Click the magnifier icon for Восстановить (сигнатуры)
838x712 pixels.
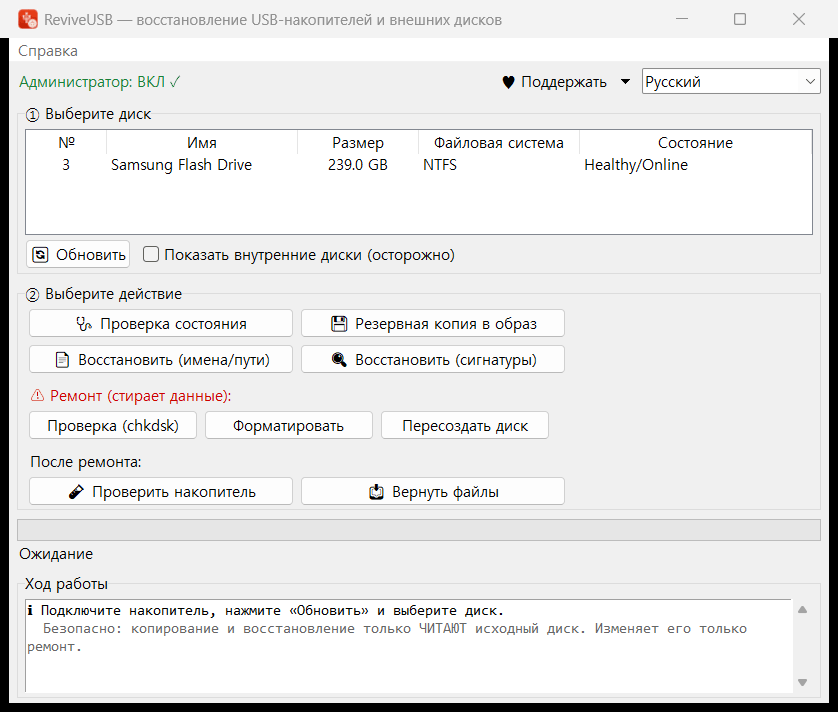pyautogui.click(x=339, y=359)
